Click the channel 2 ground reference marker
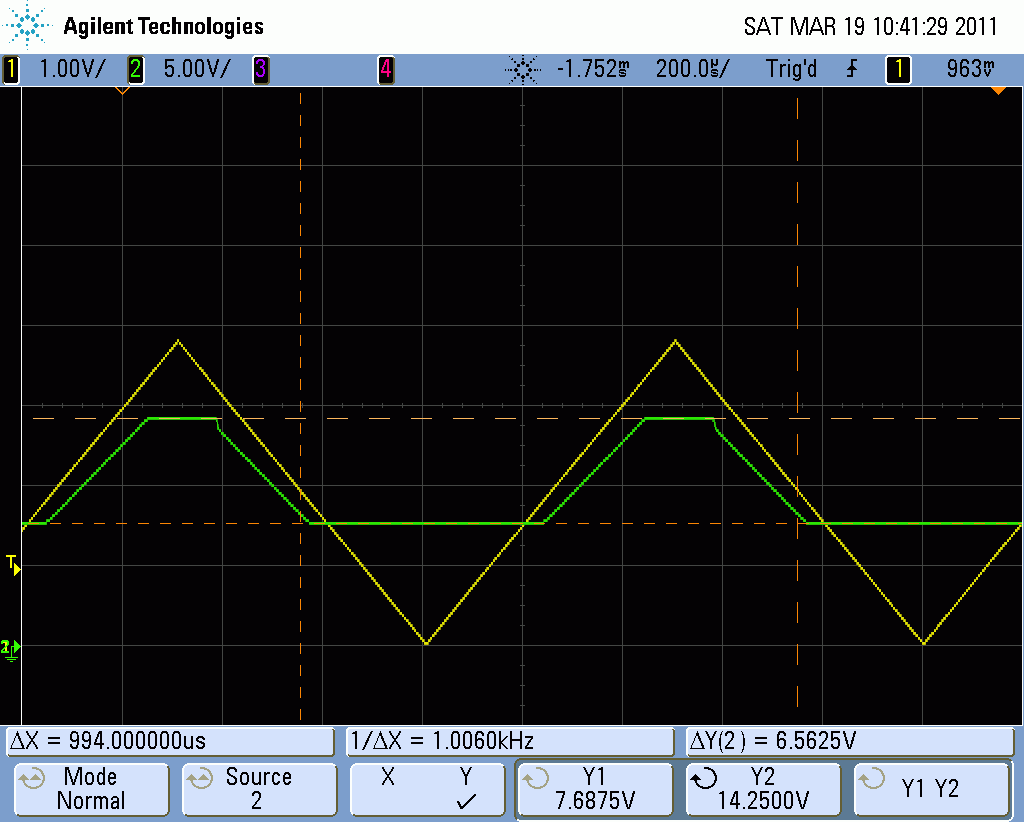Viewport: 1024px width, 822px height. (x=11, y=649)
